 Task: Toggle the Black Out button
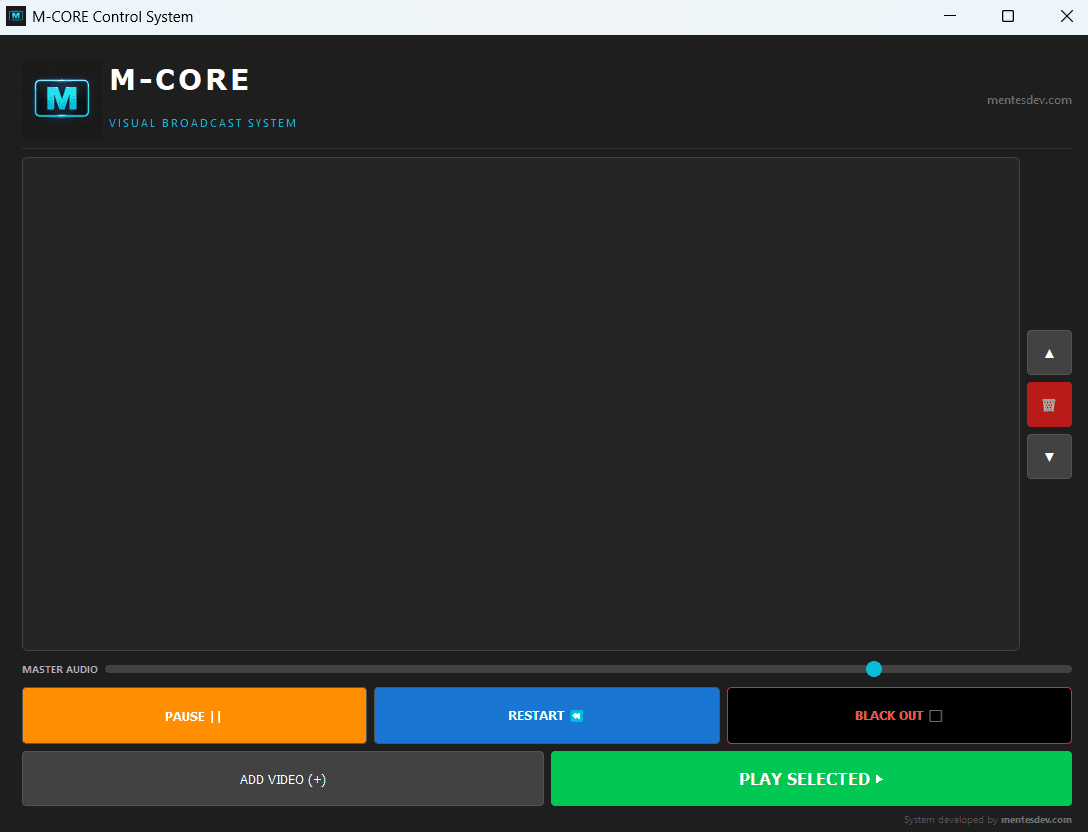click(x=899, y=715)
